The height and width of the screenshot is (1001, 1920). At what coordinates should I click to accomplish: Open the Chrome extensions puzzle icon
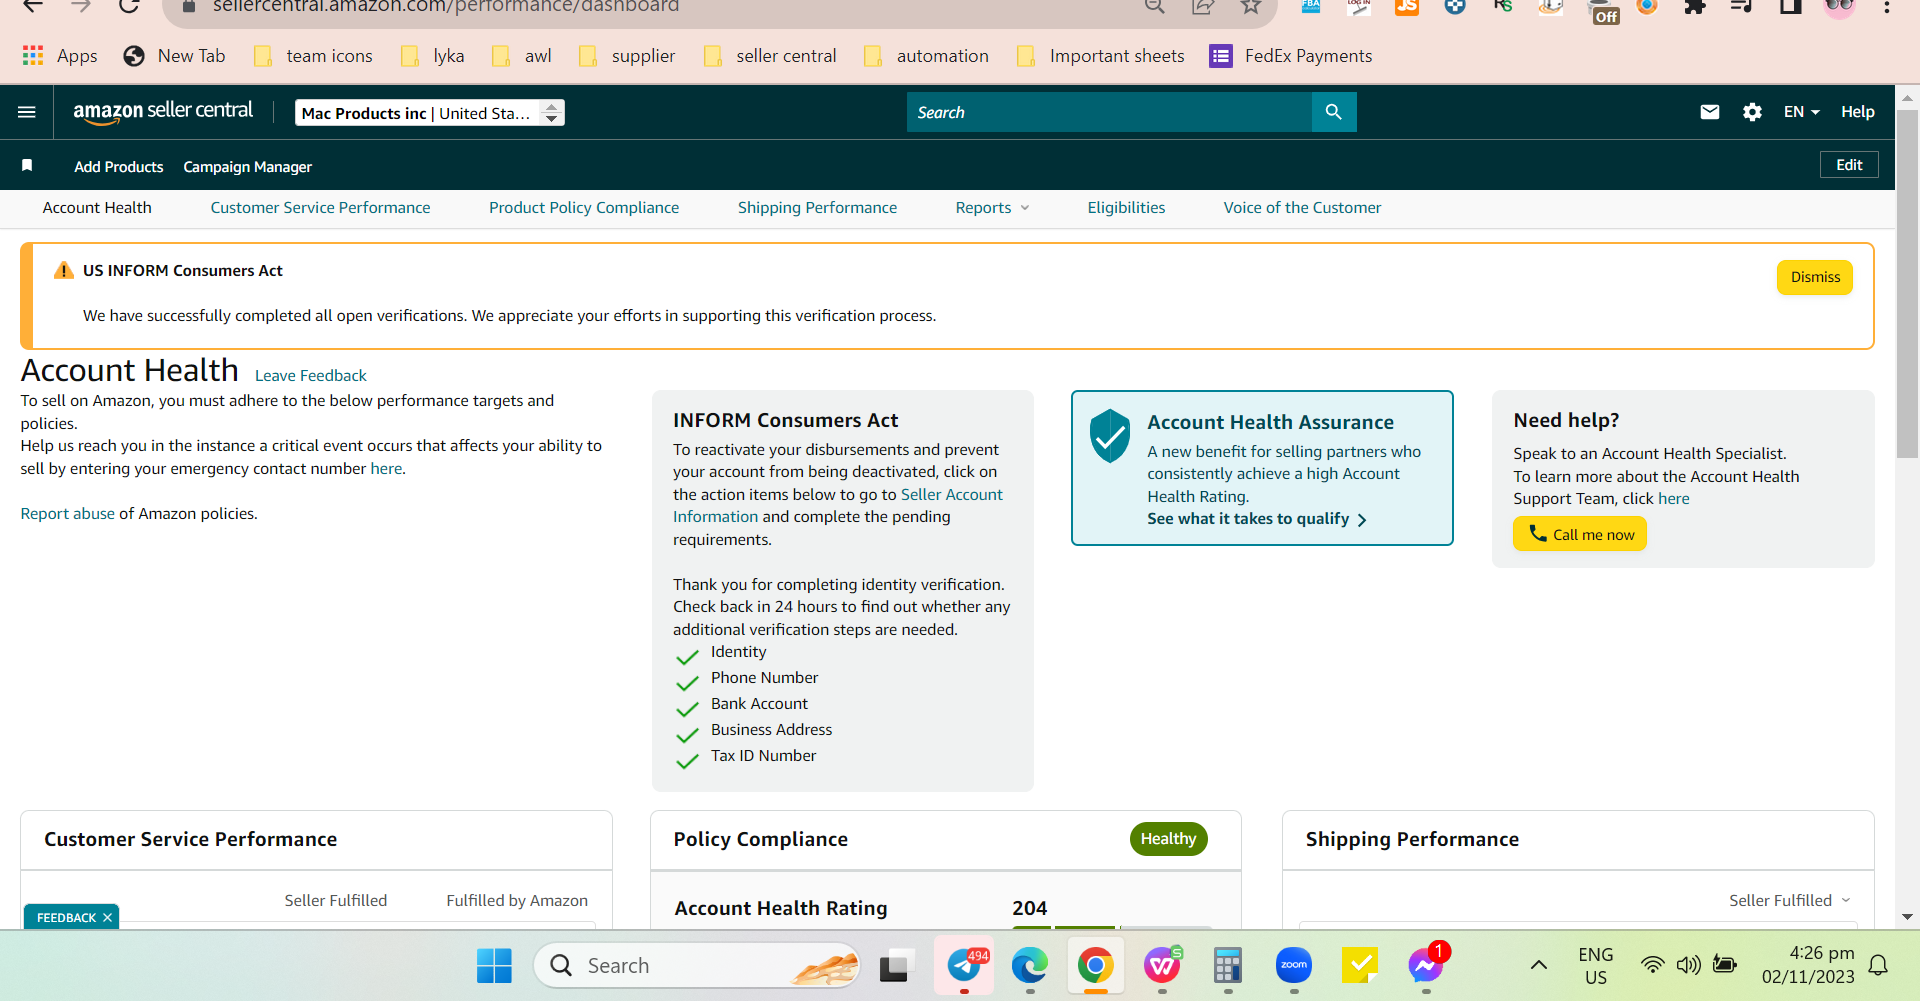pyautogui.click(x=1695, y=7)
